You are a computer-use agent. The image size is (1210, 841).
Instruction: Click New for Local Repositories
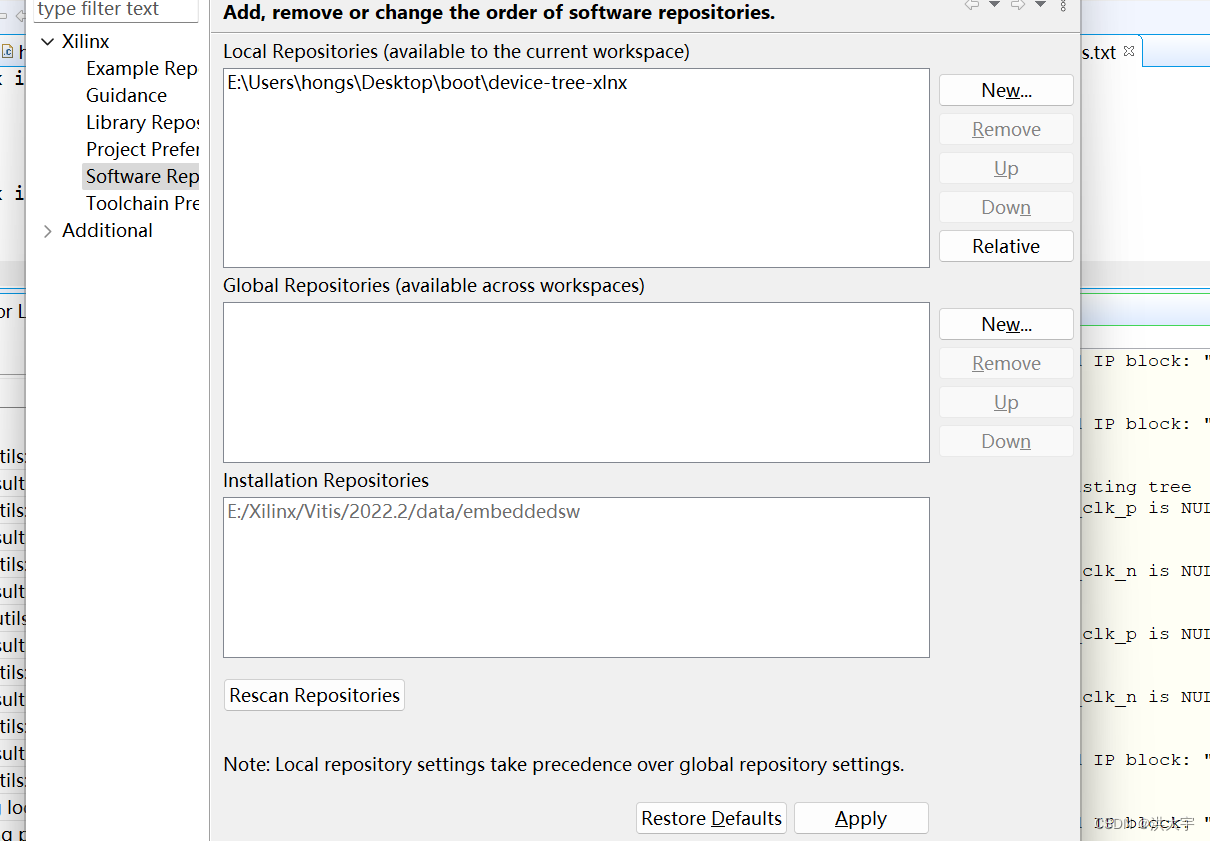pos(1006,90)
